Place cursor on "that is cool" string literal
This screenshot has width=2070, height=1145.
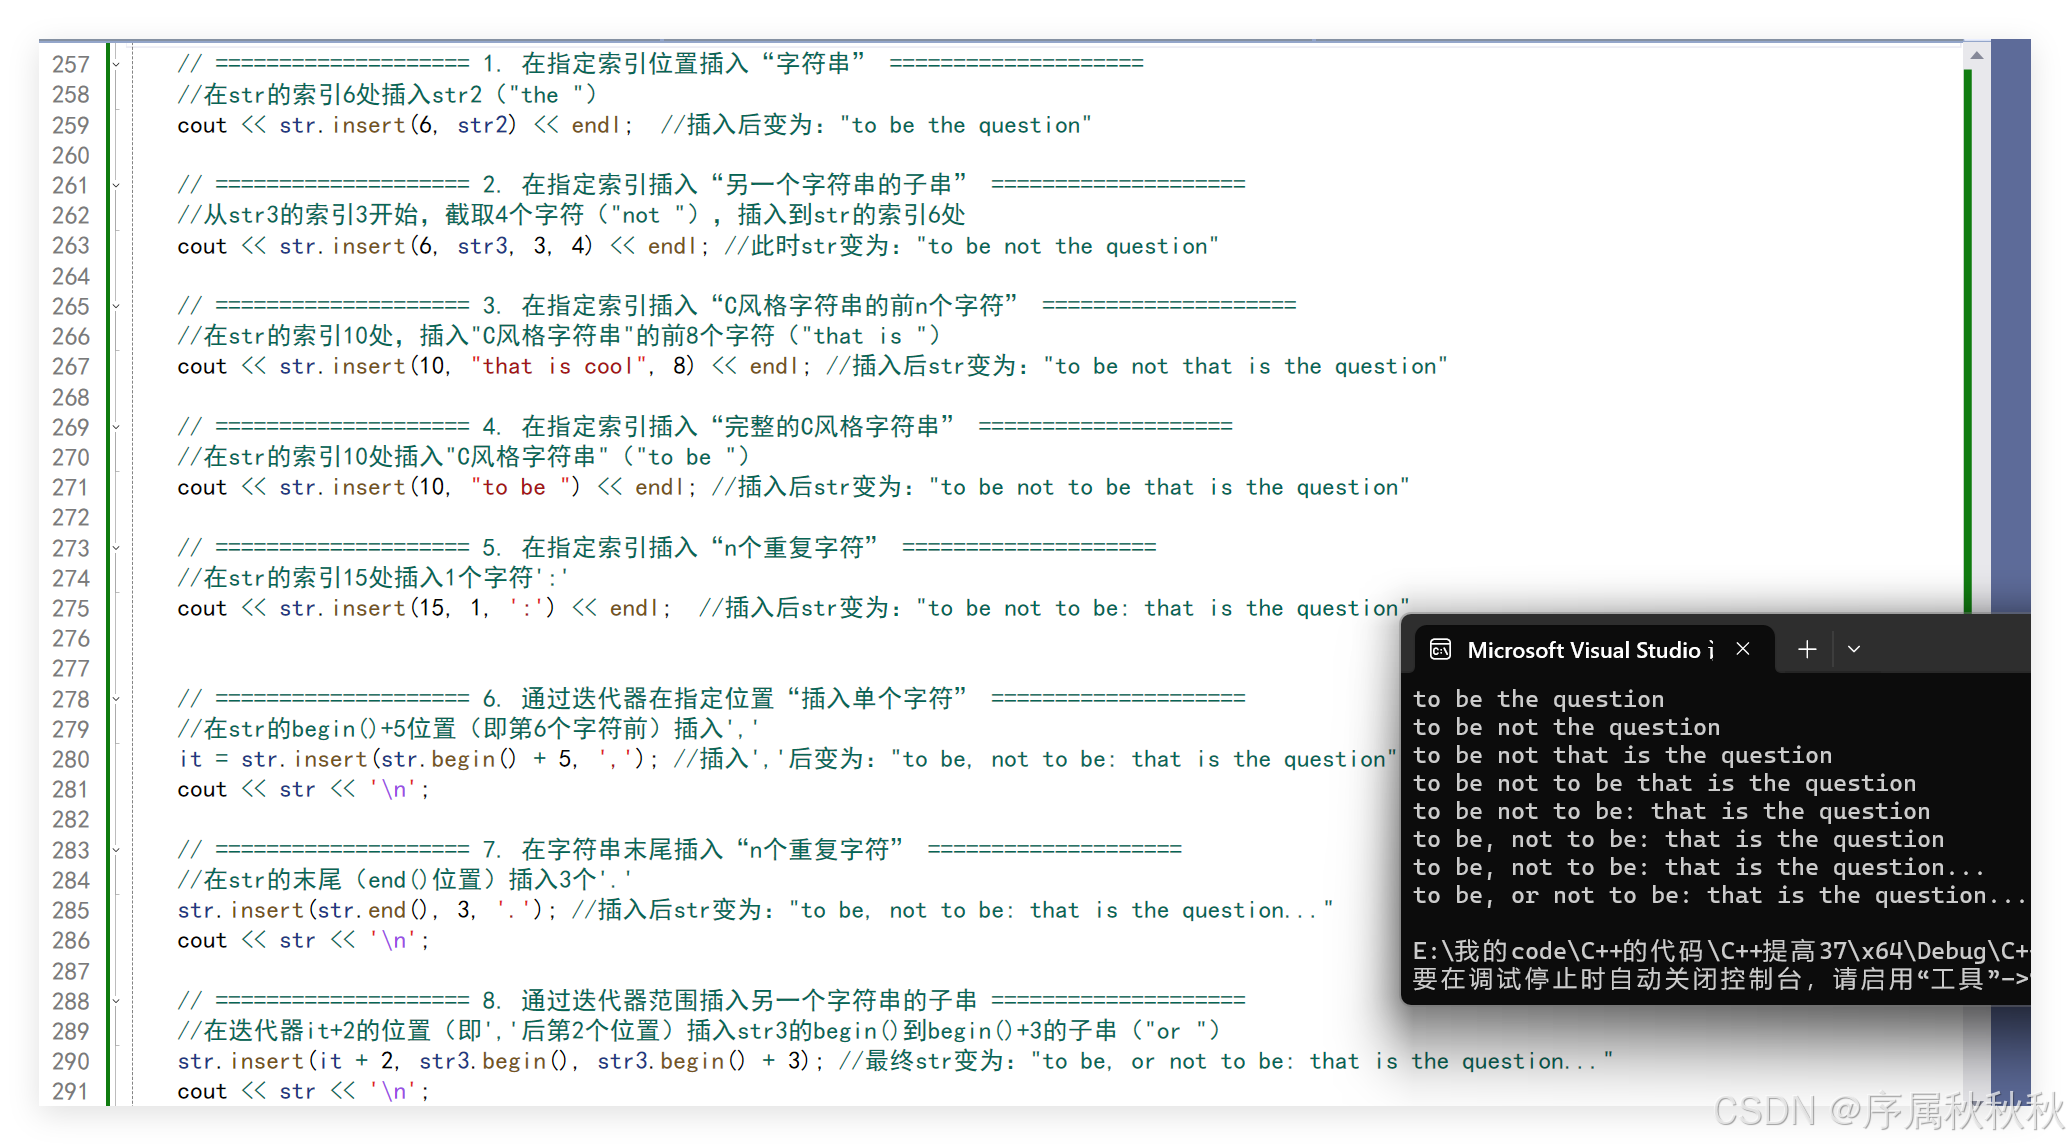point(558,367)
